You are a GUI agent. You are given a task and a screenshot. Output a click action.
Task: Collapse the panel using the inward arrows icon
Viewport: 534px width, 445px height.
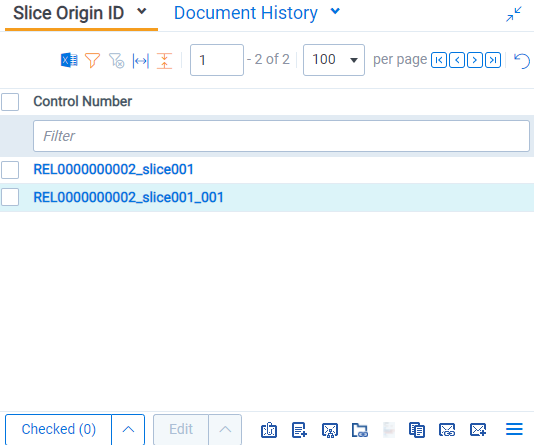(x=514, y=14)
